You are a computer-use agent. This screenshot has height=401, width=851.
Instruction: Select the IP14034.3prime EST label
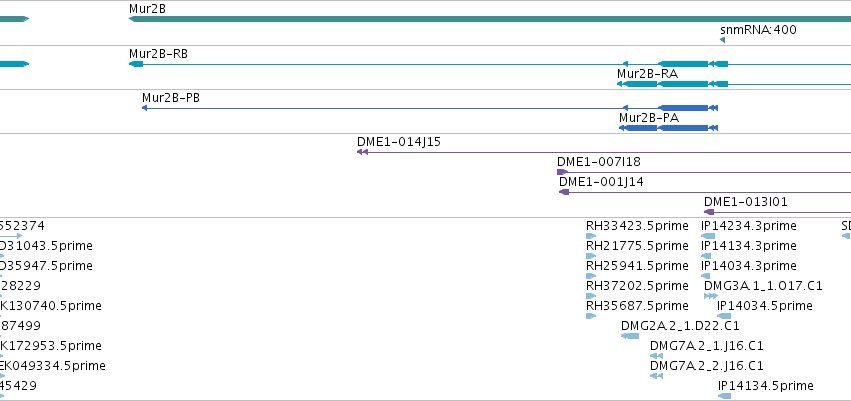[x=749, y=266]
